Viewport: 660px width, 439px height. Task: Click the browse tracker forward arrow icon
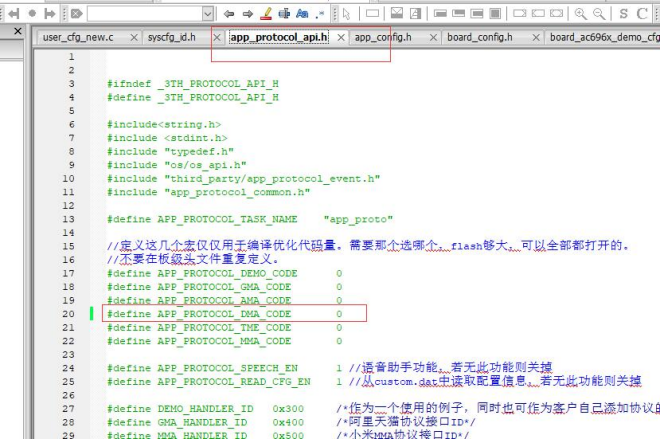50,14
